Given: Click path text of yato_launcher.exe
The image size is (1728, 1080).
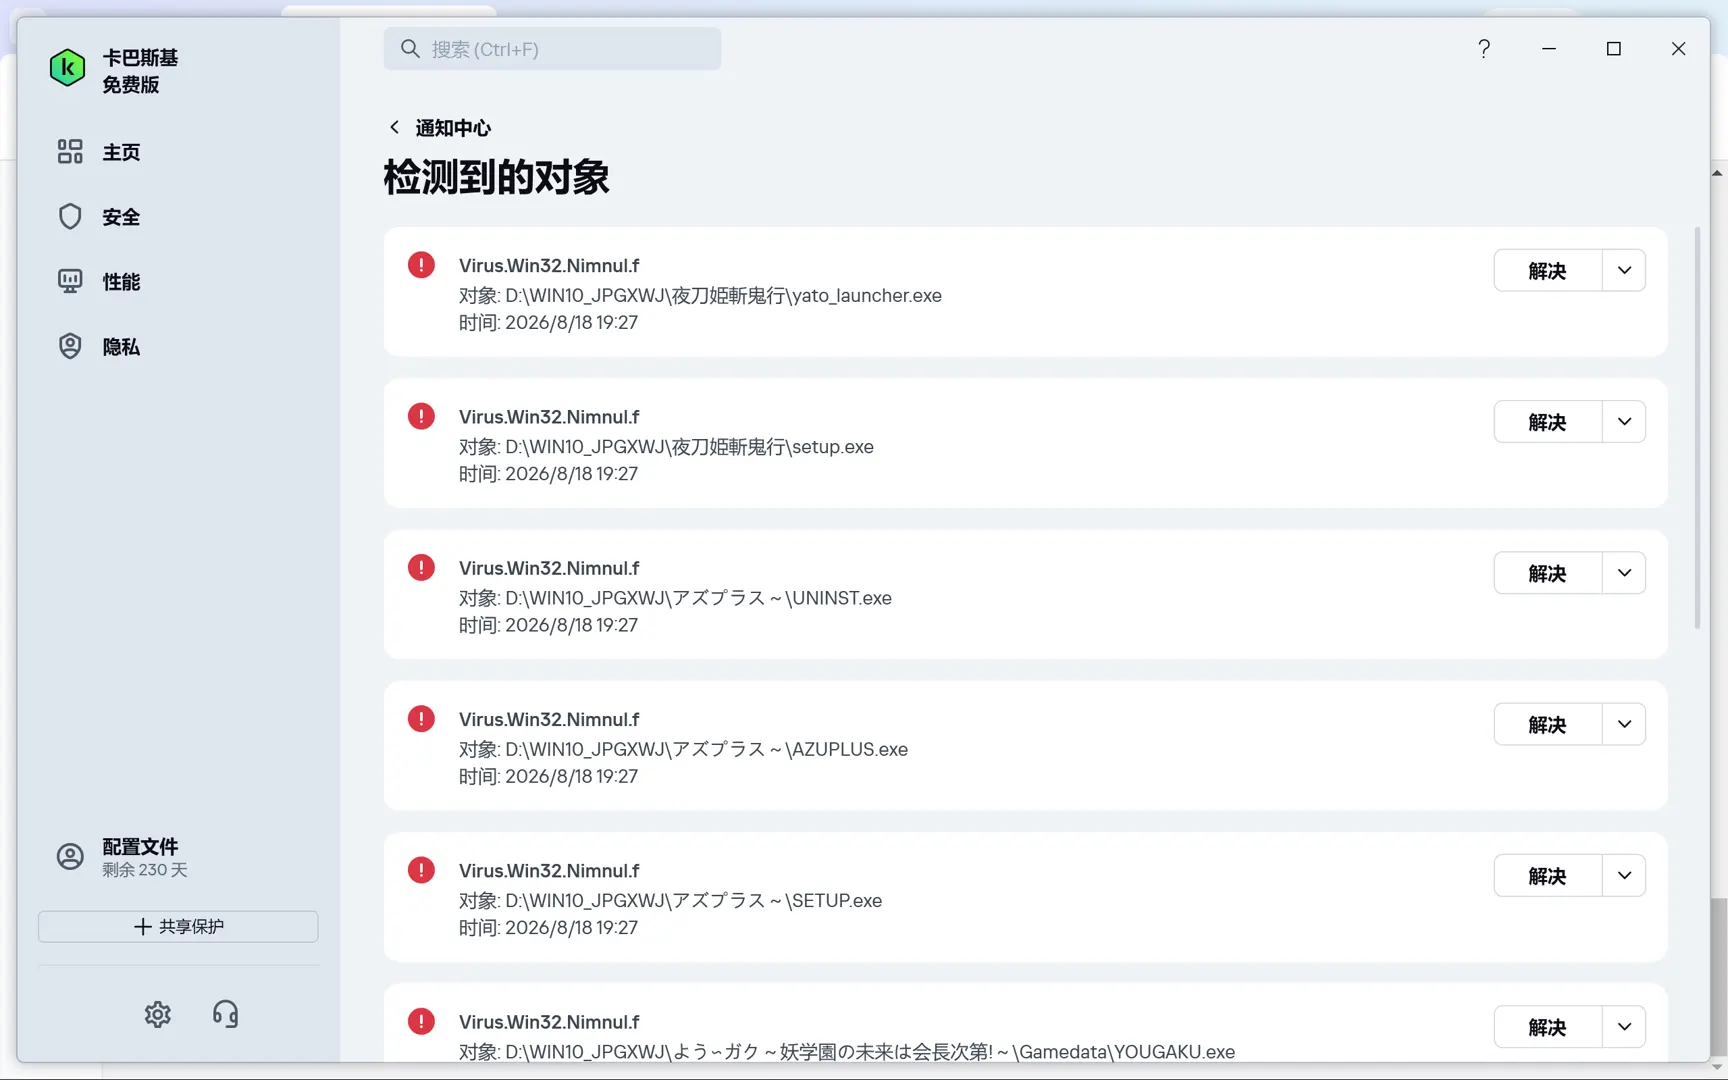Looking at the screenshot, I should tap(700, 296).
